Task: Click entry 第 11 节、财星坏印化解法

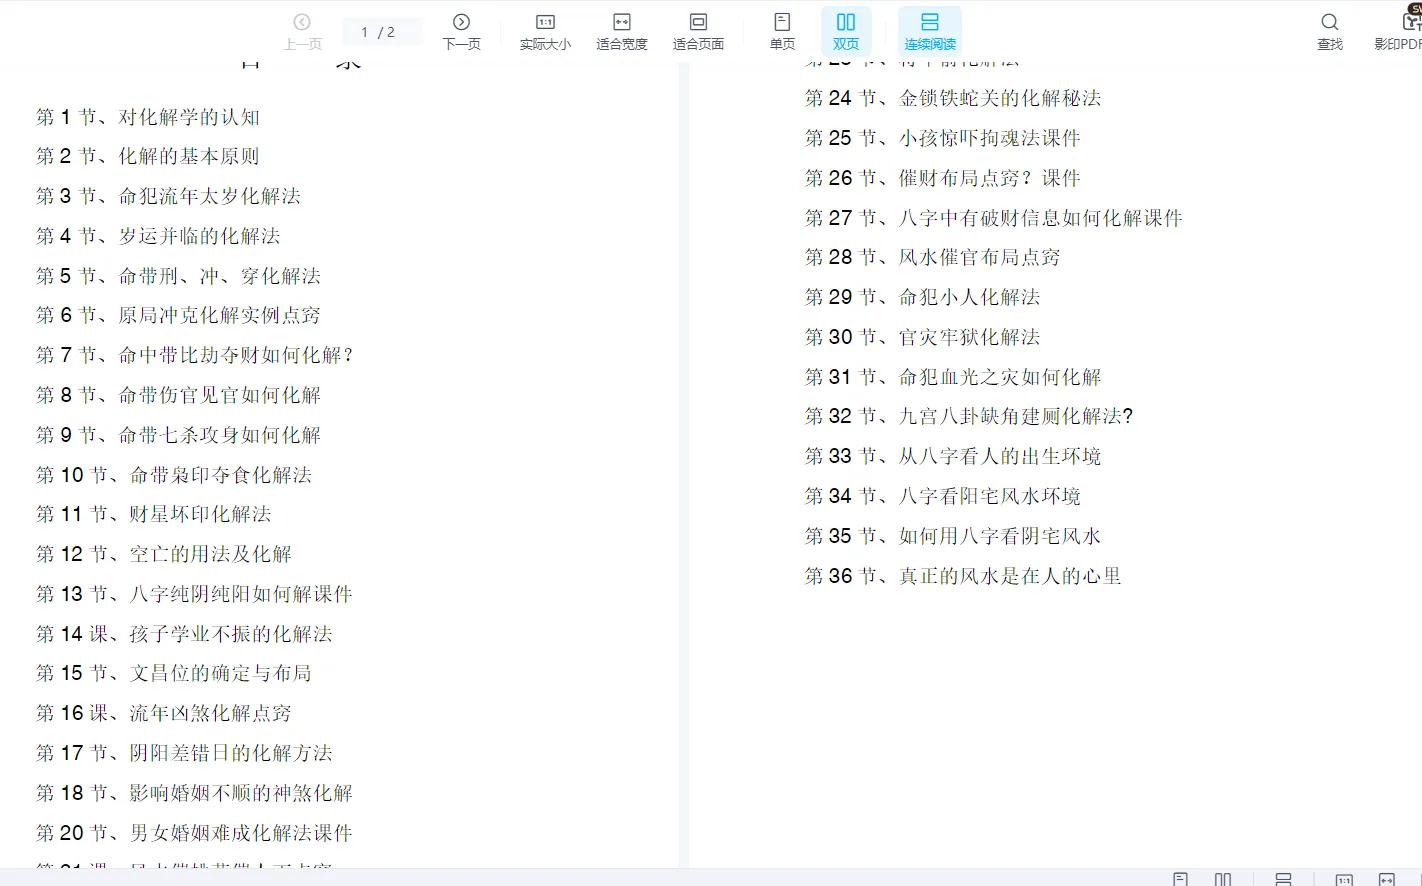Action: click(x=154, y=514)
